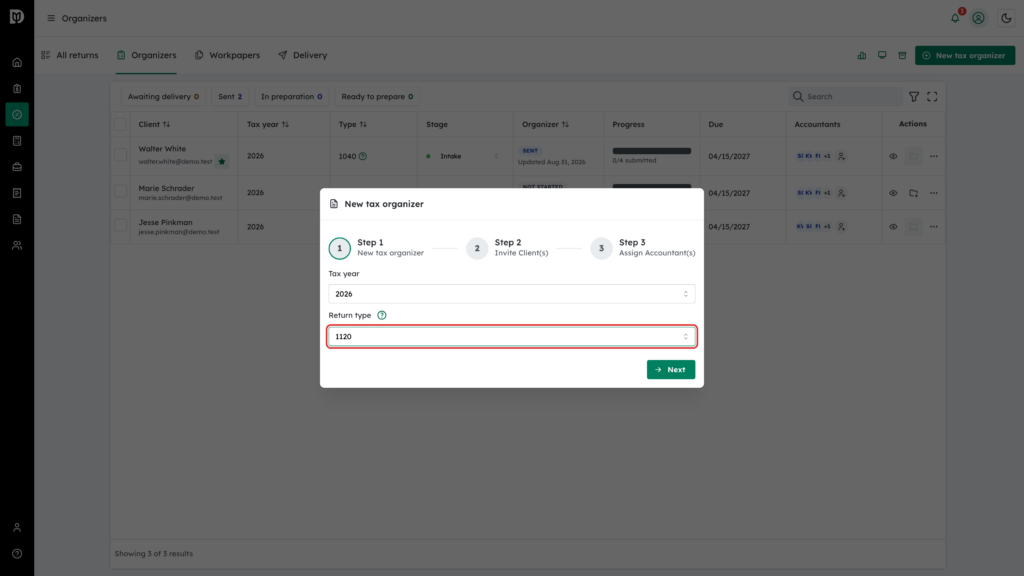
Task: Click the Next button in the dialog
Action: (671, 370)
